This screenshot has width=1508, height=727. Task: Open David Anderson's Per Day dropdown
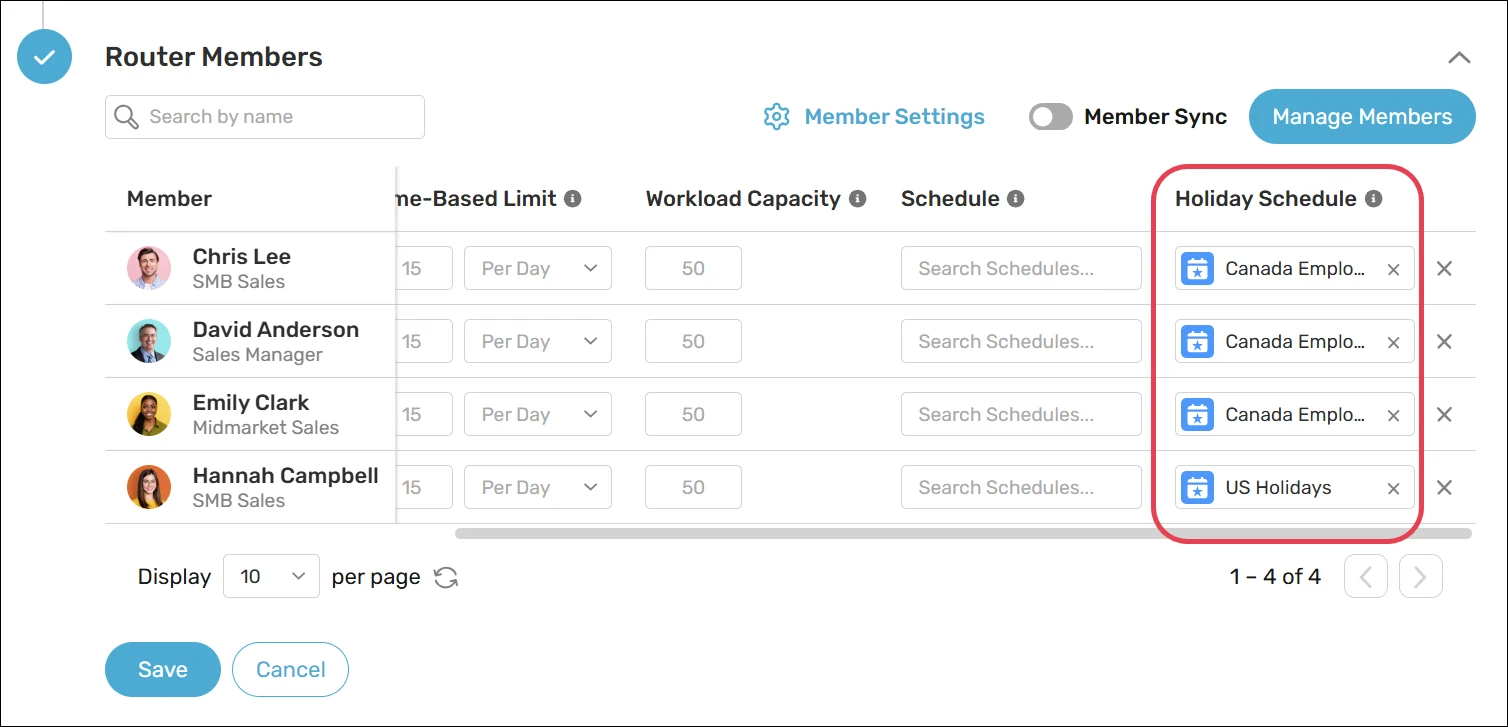click(x=538, y=341)
